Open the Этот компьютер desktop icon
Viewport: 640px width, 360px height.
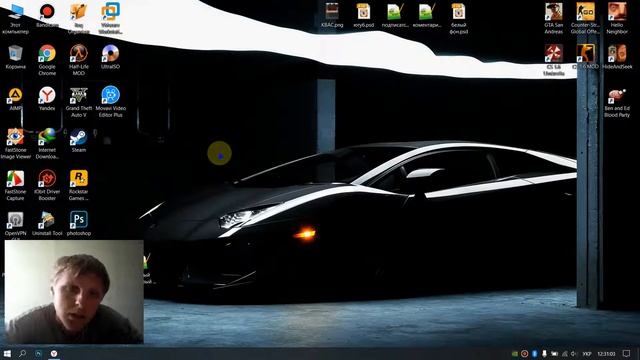(x=16, y=18)
